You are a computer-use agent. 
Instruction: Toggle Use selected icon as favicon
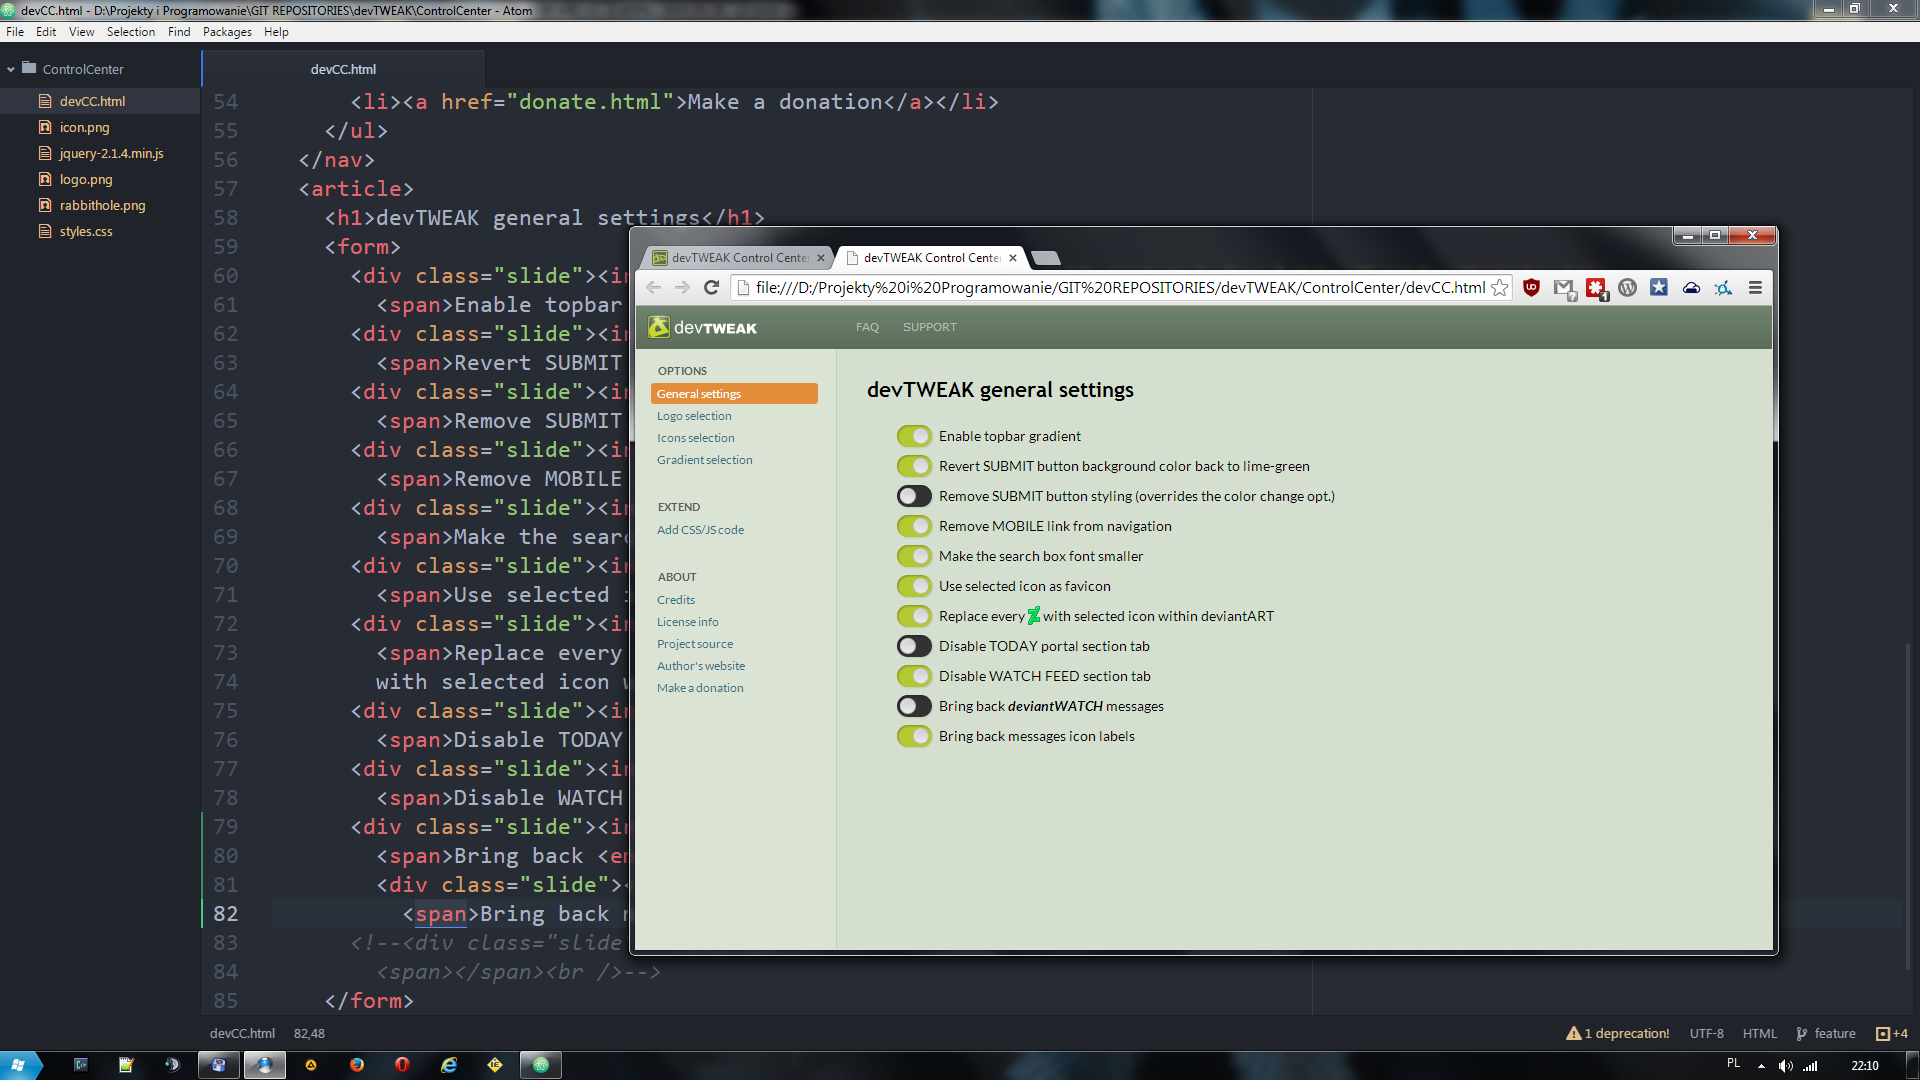point(914,586)
